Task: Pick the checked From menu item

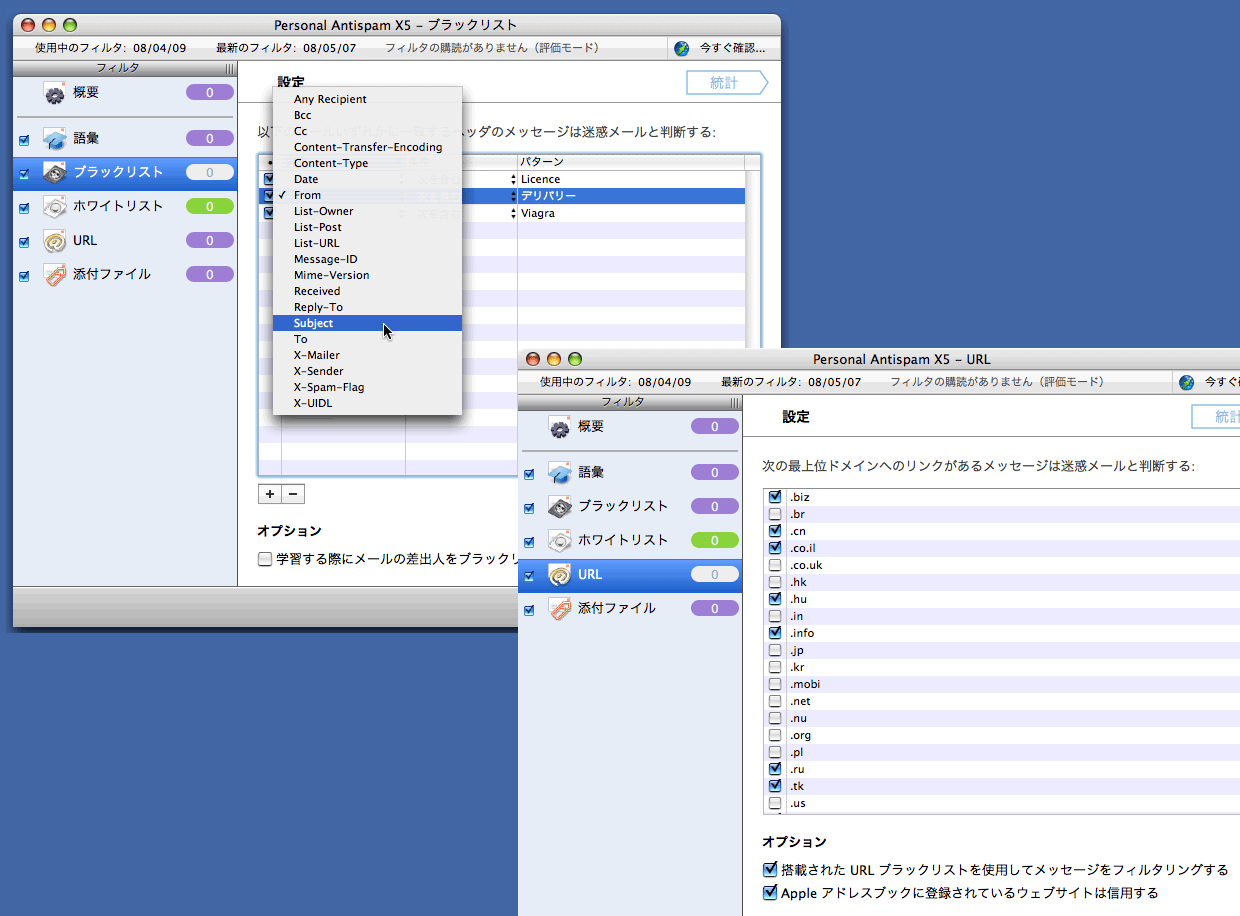Action: [367, 195]
